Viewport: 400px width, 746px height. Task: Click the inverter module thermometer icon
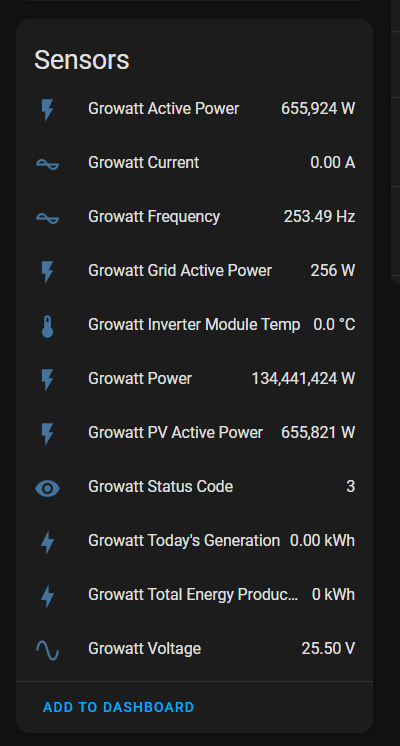(48, 326)
